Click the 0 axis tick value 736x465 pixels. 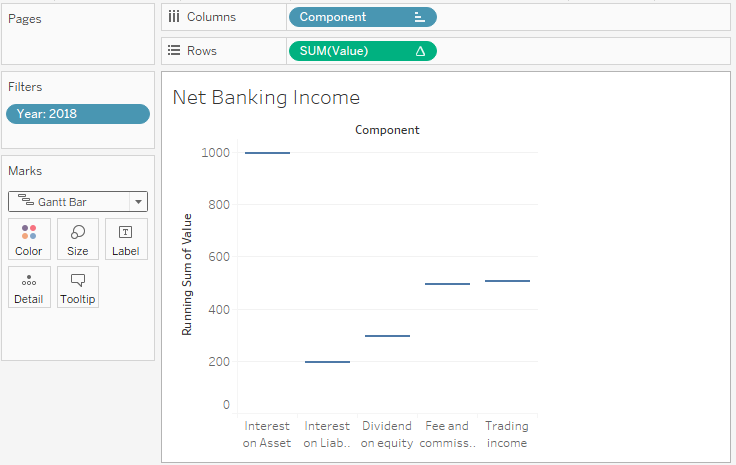click(x=226, y=405)
